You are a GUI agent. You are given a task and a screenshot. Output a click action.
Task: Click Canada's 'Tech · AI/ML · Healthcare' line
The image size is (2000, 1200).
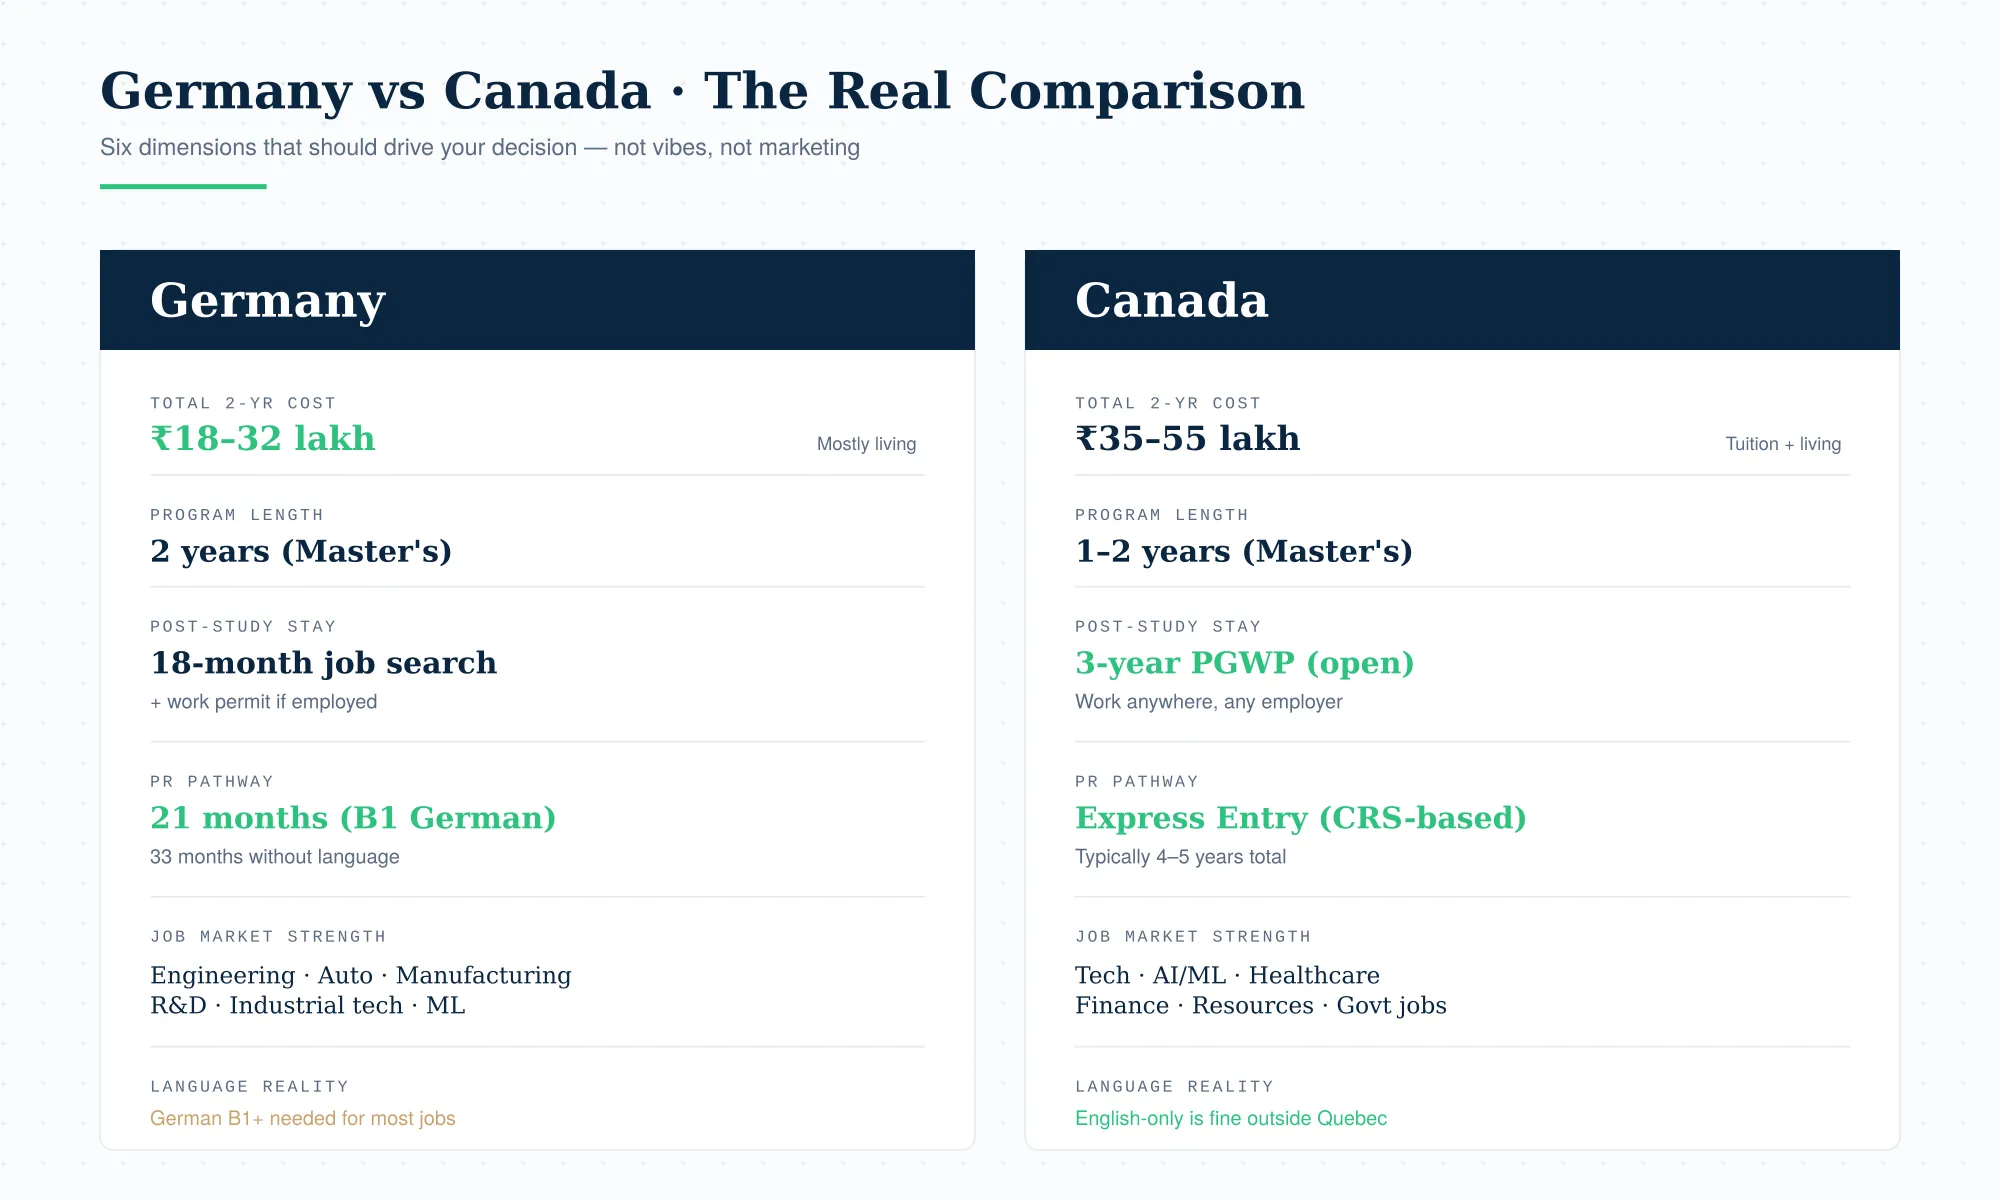tap(1227, 975)
